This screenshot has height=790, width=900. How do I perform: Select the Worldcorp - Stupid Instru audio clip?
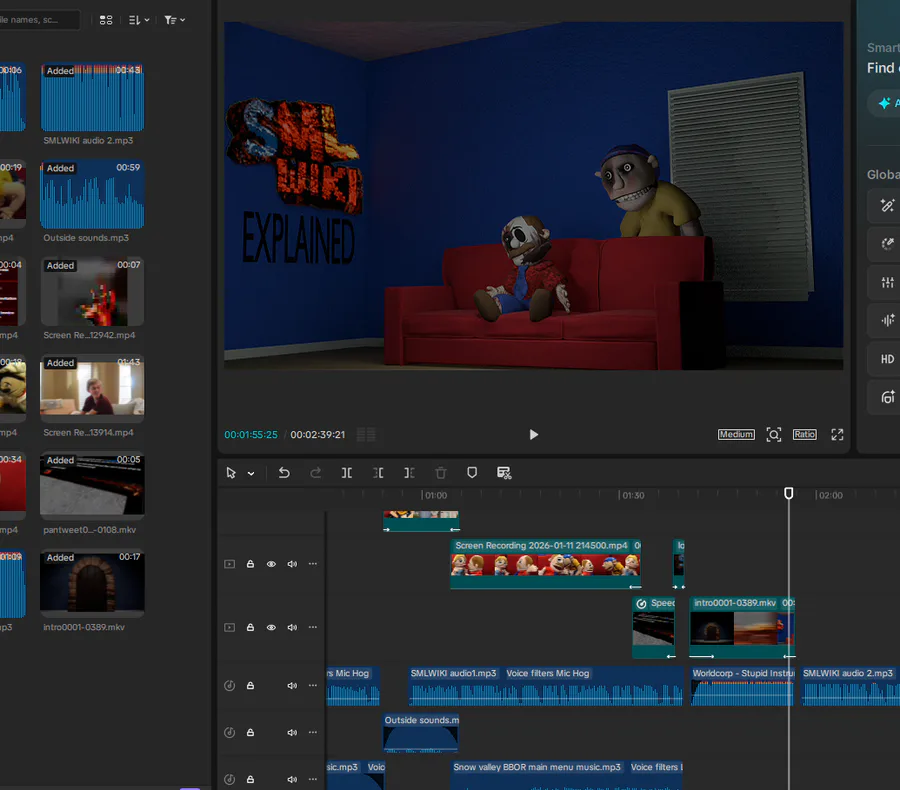click(742, 686)
